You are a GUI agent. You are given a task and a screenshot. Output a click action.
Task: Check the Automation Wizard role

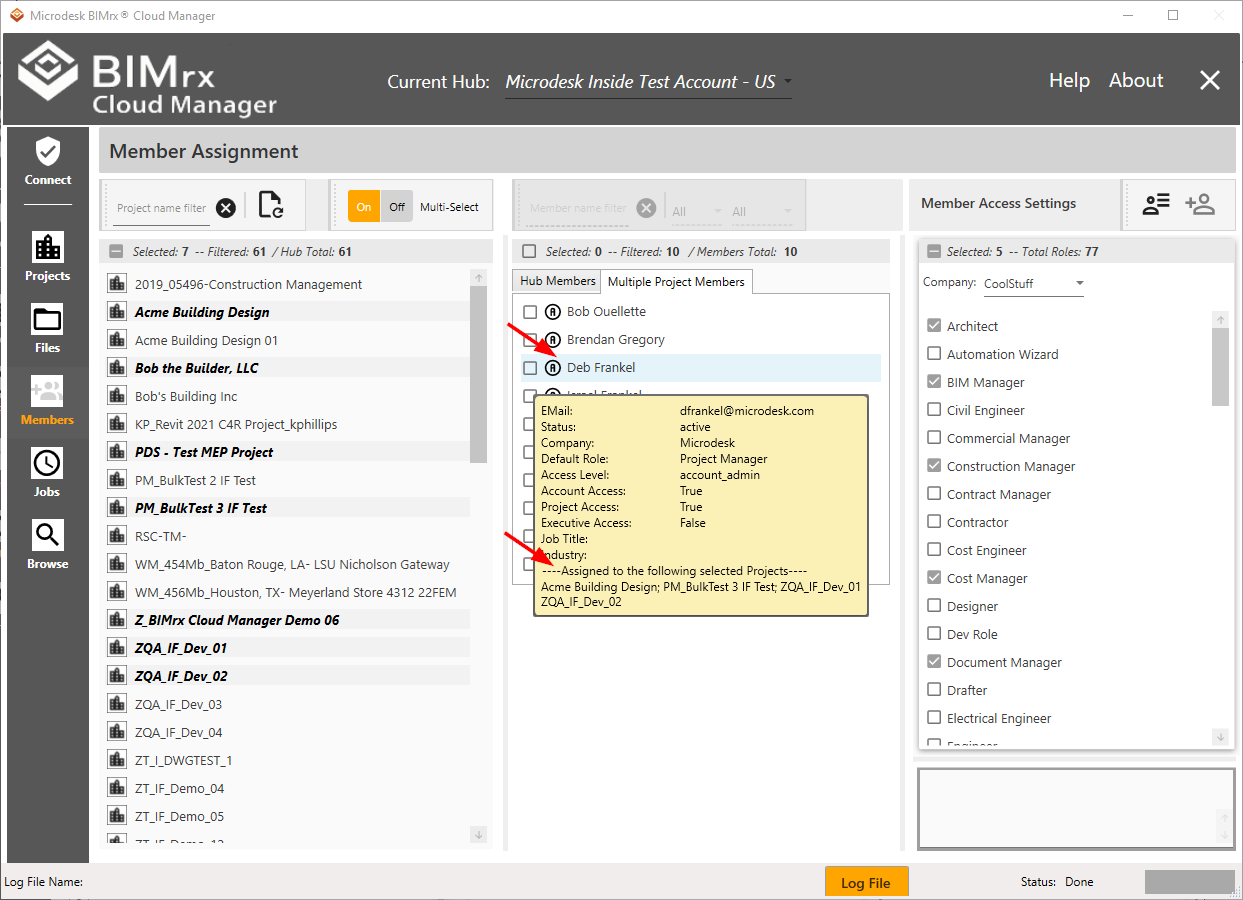[x=934, y=354]
